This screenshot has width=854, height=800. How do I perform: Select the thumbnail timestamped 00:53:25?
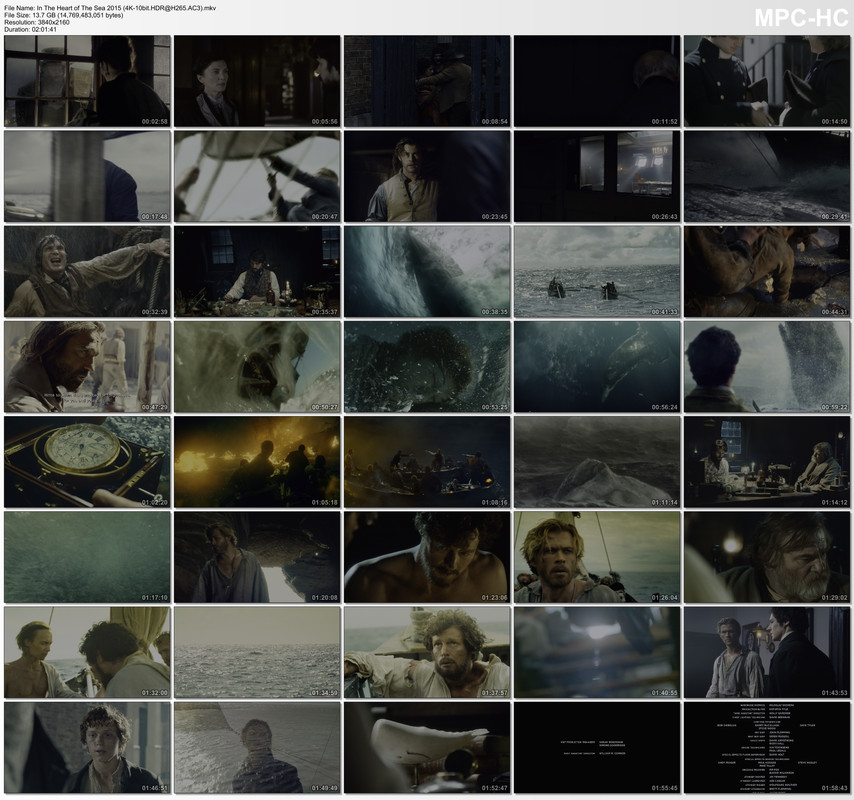[x=427, y=367]
